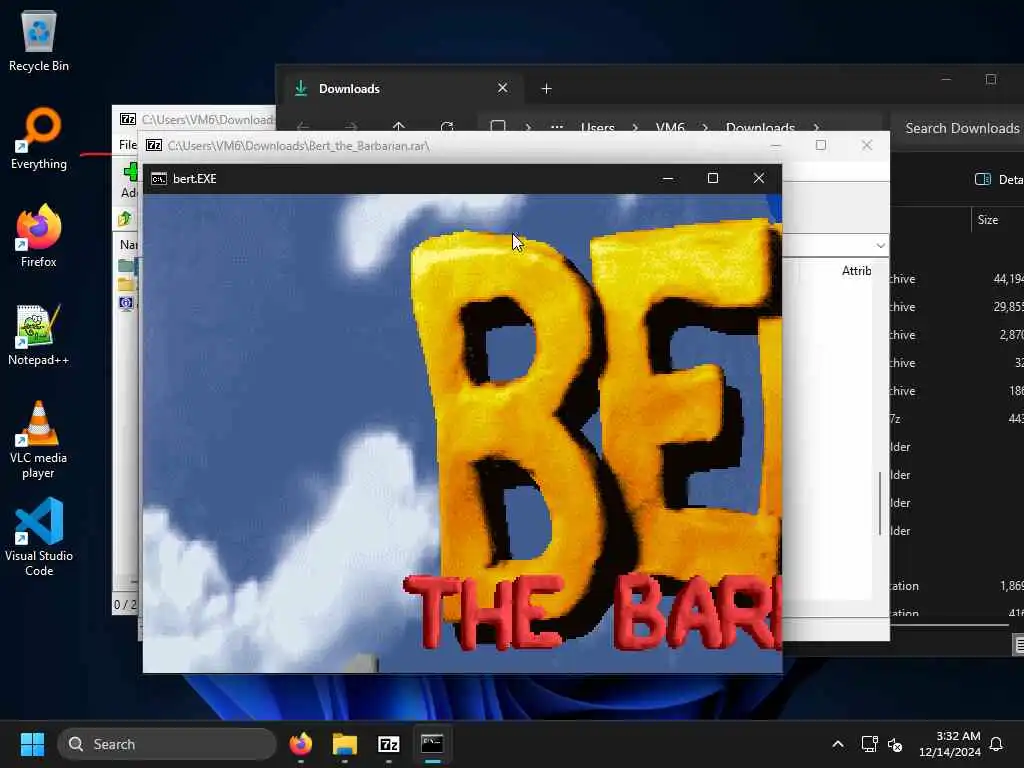Refresh the File Explorer Downloads view
1024x768 pixels.
point(447,127)
